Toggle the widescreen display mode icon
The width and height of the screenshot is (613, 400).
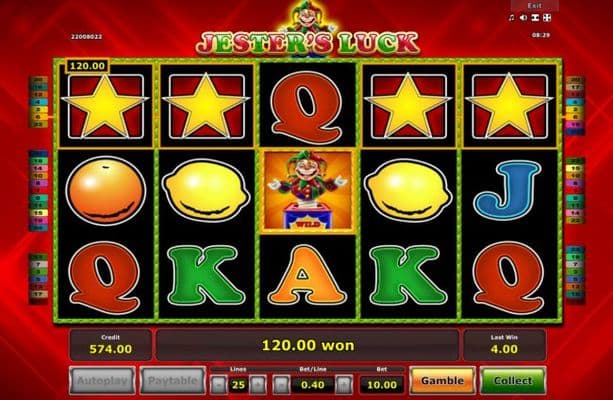coord(535,18)
